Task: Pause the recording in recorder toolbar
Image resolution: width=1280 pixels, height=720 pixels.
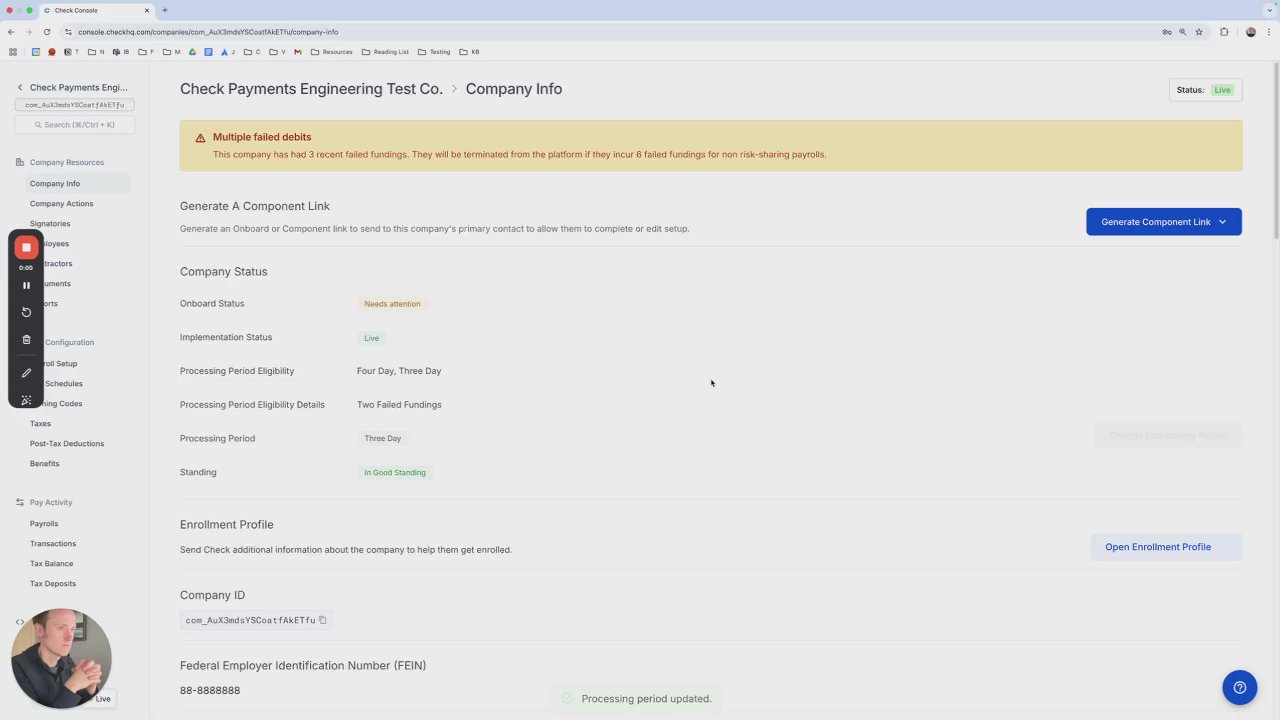Action: coord(27,285)
